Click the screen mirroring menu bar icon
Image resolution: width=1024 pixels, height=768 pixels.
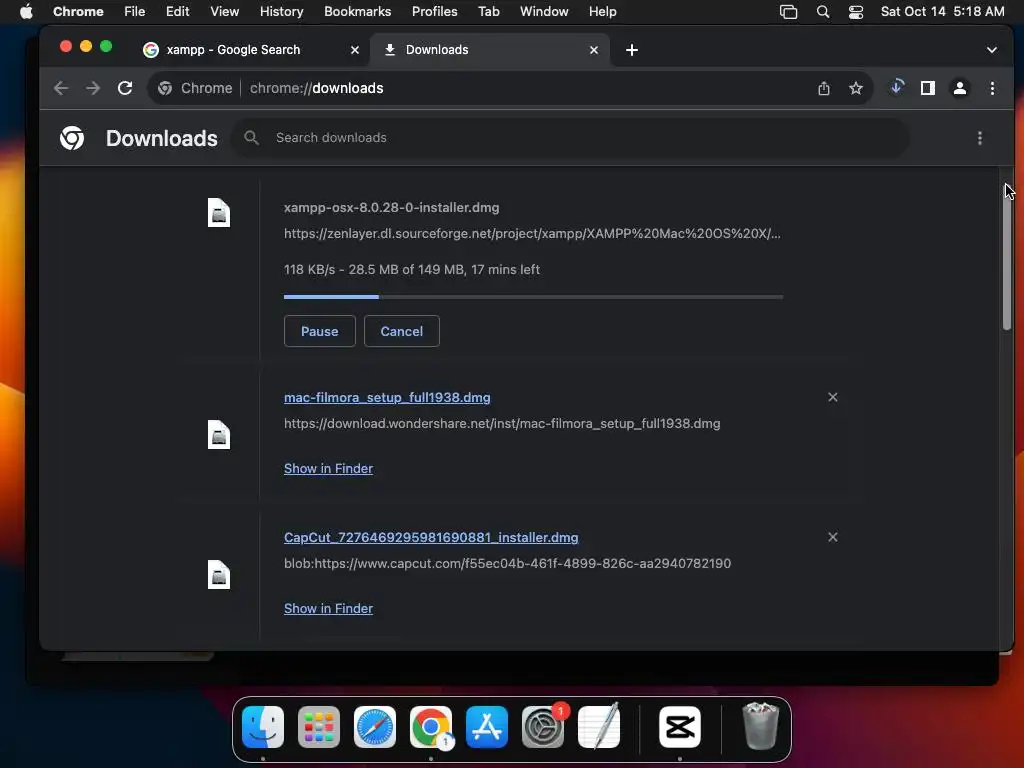coord(788,12)
